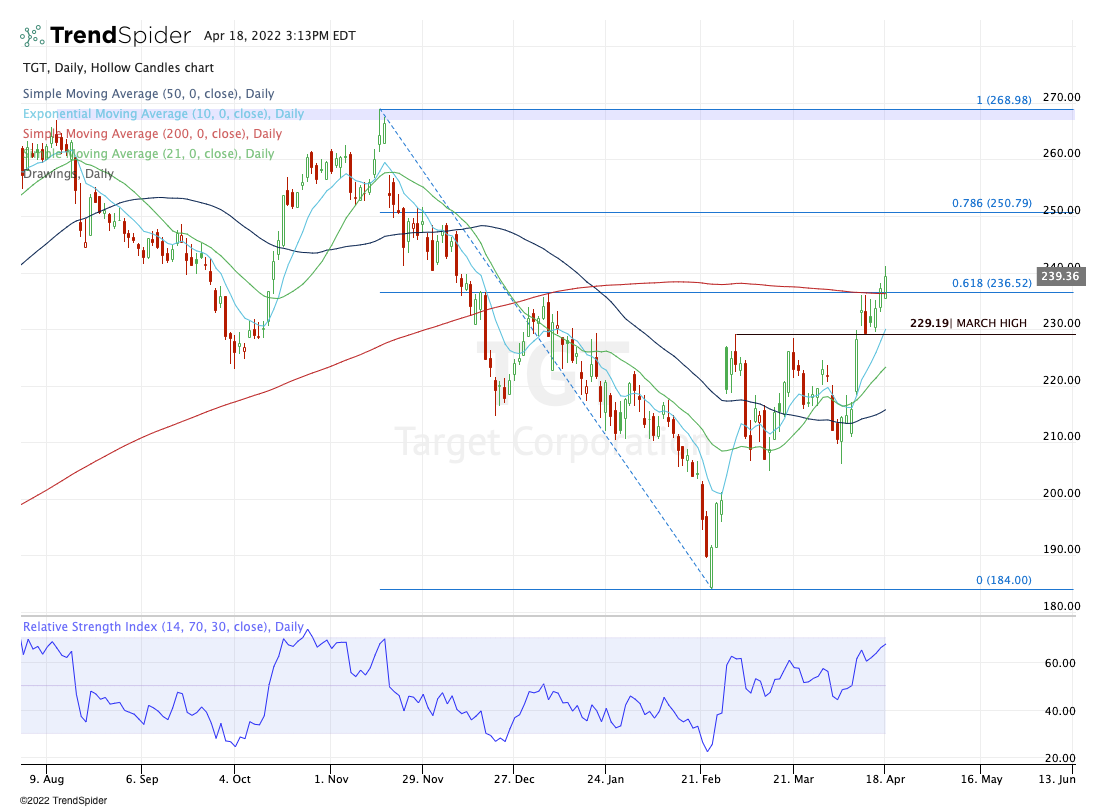Click the TrendSpider spider logo icon

(33, 36)
